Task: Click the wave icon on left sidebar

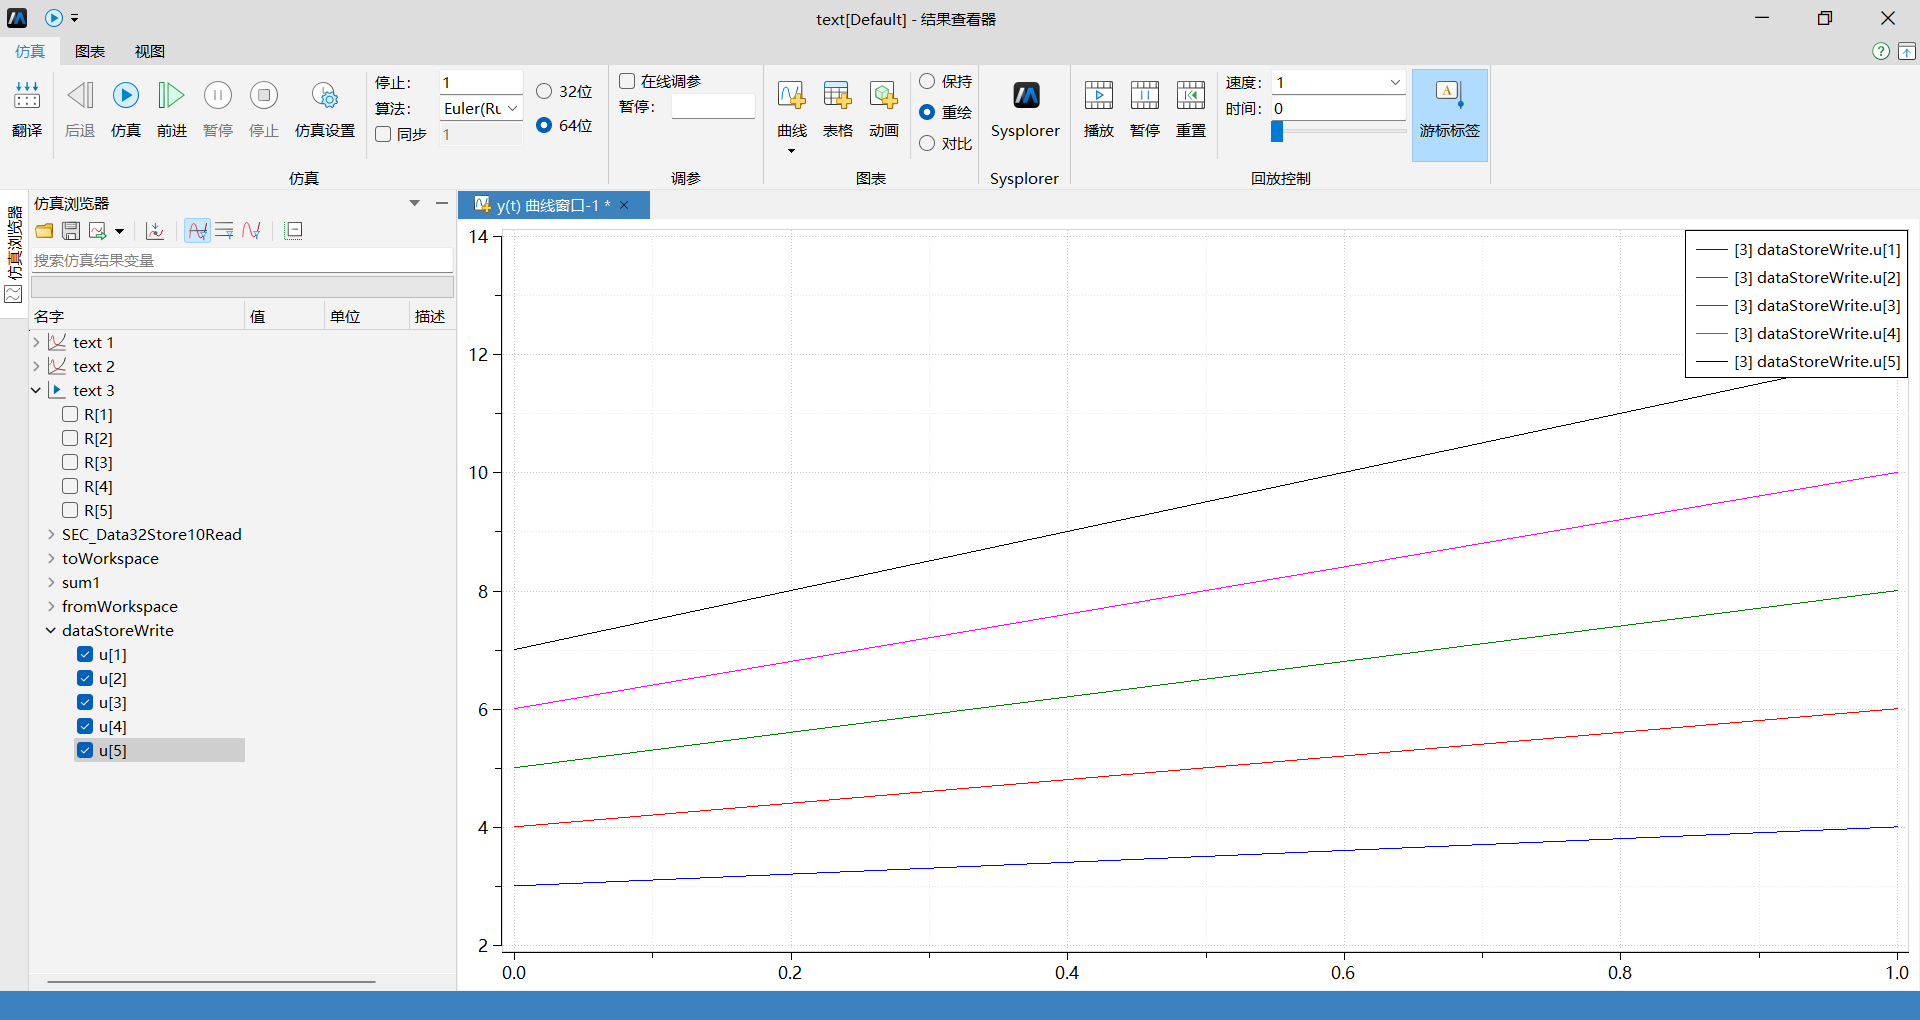Action: point(14,295)
